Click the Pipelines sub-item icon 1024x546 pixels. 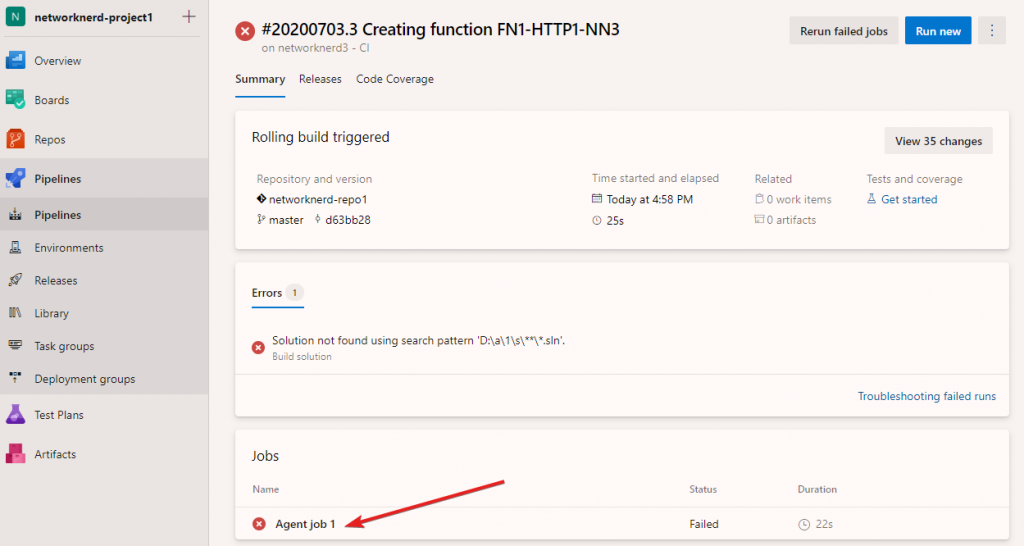pyautogui.click(x=15, y=215)
